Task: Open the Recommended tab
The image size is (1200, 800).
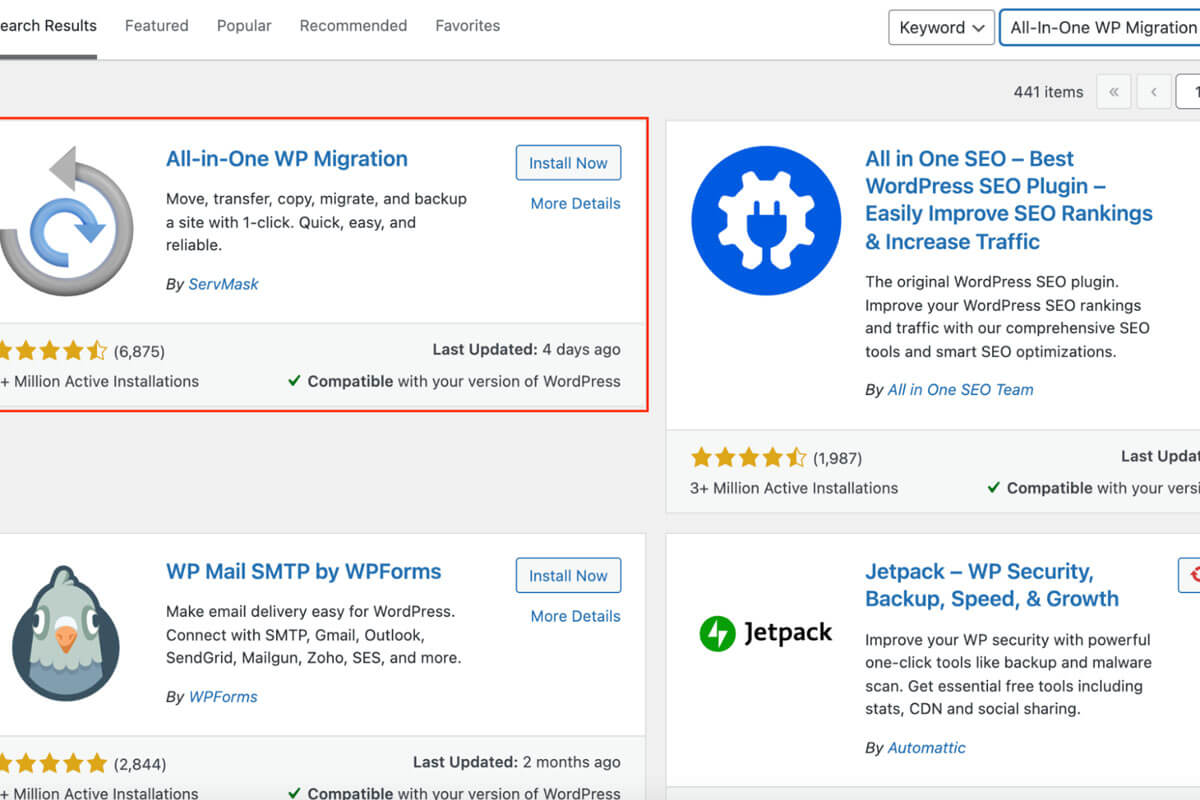Action: 353,26
